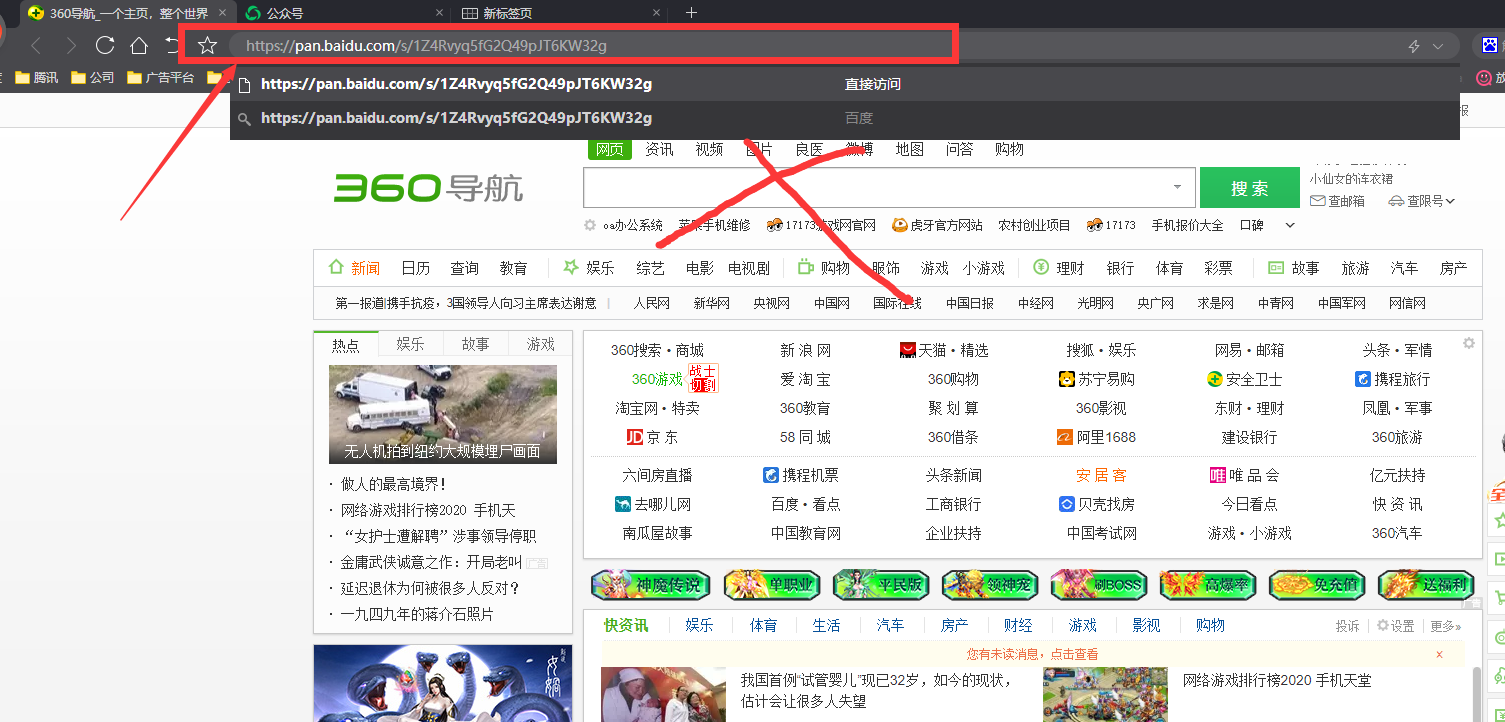Open the 携程机票 site link
The width and height of the screenshot is (1505, 722).
(801, 475)
